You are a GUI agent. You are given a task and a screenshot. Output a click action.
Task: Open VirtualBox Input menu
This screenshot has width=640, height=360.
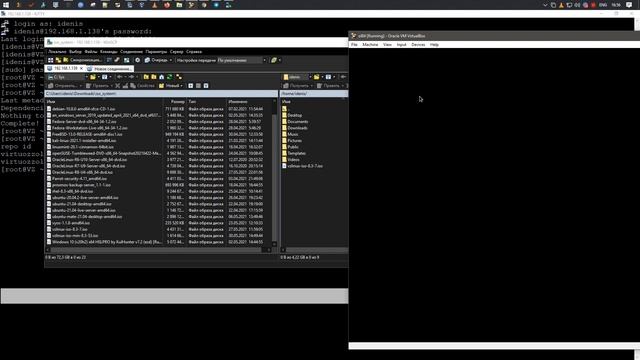[401, 44]
